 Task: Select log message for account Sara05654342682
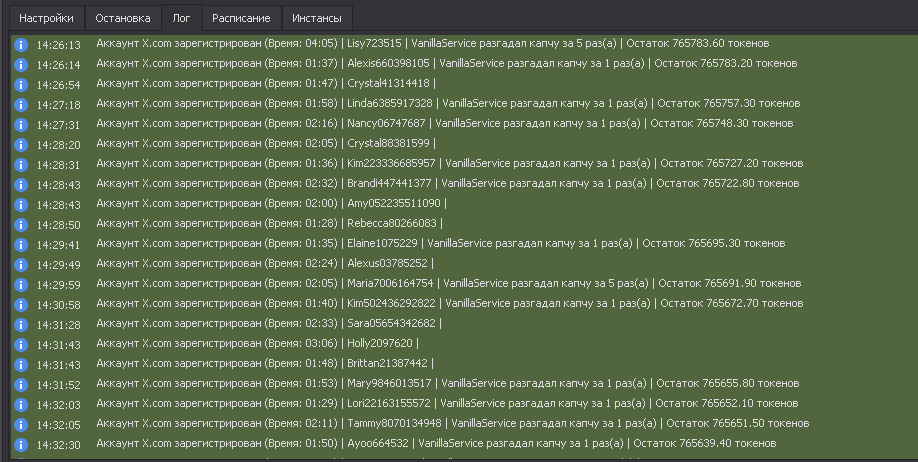coord(269,323)
